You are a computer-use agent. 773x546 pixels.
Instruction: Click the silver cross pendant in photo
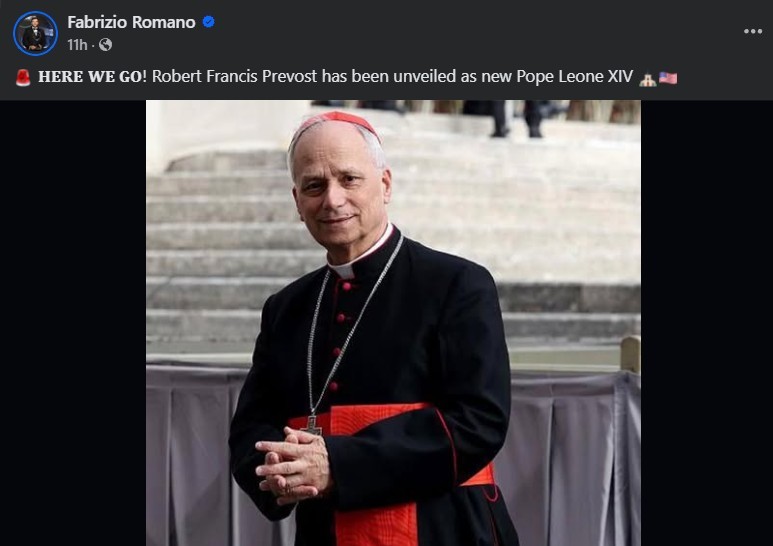[x=312, y=424]
